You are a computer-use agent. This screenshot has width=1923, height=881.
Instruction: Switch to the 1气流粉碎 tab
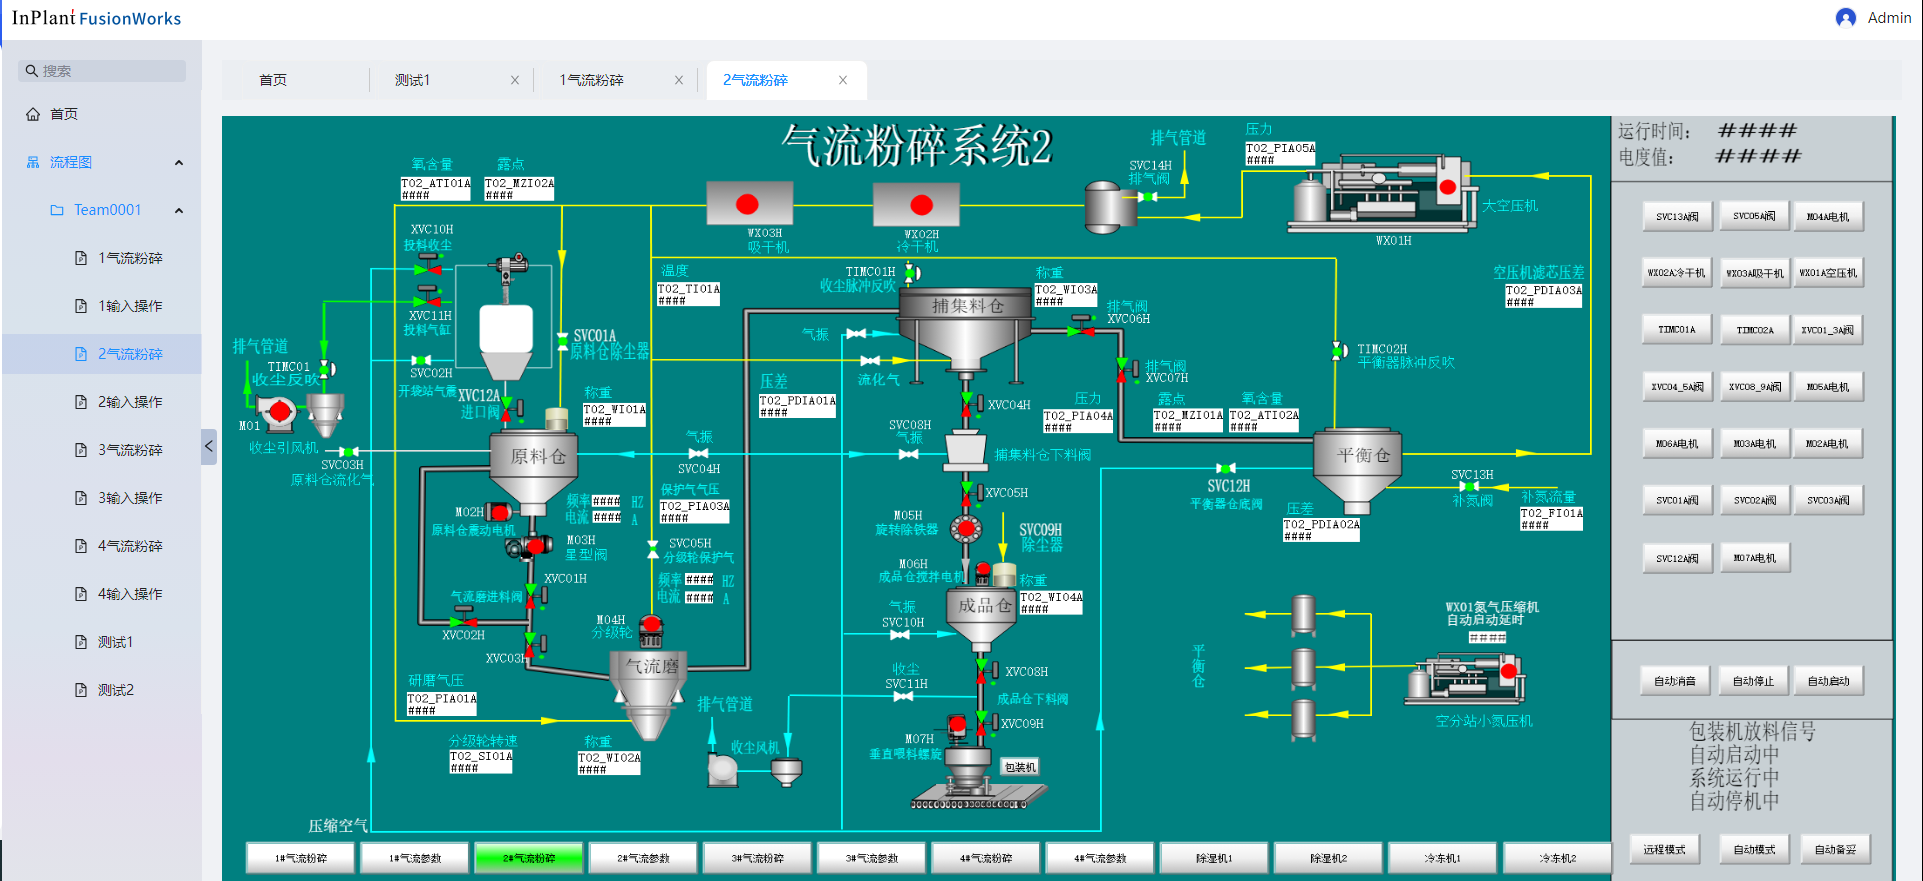(x=591, y=80)
